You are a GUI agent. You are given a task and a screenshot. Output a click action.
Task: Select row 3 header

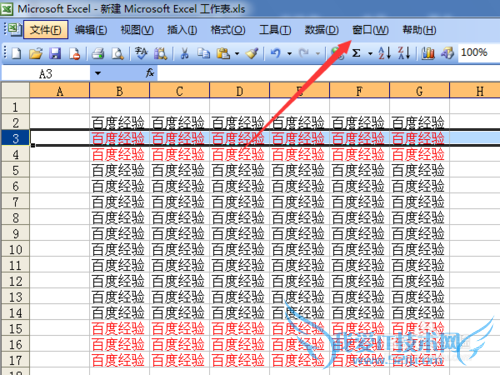click(15, 138)
